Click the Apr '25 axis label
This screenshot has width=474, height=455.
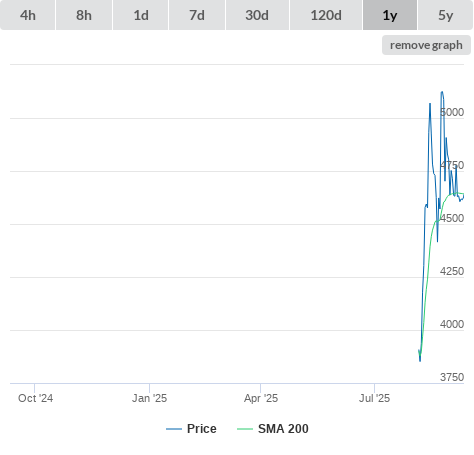(x=261, y=398)
